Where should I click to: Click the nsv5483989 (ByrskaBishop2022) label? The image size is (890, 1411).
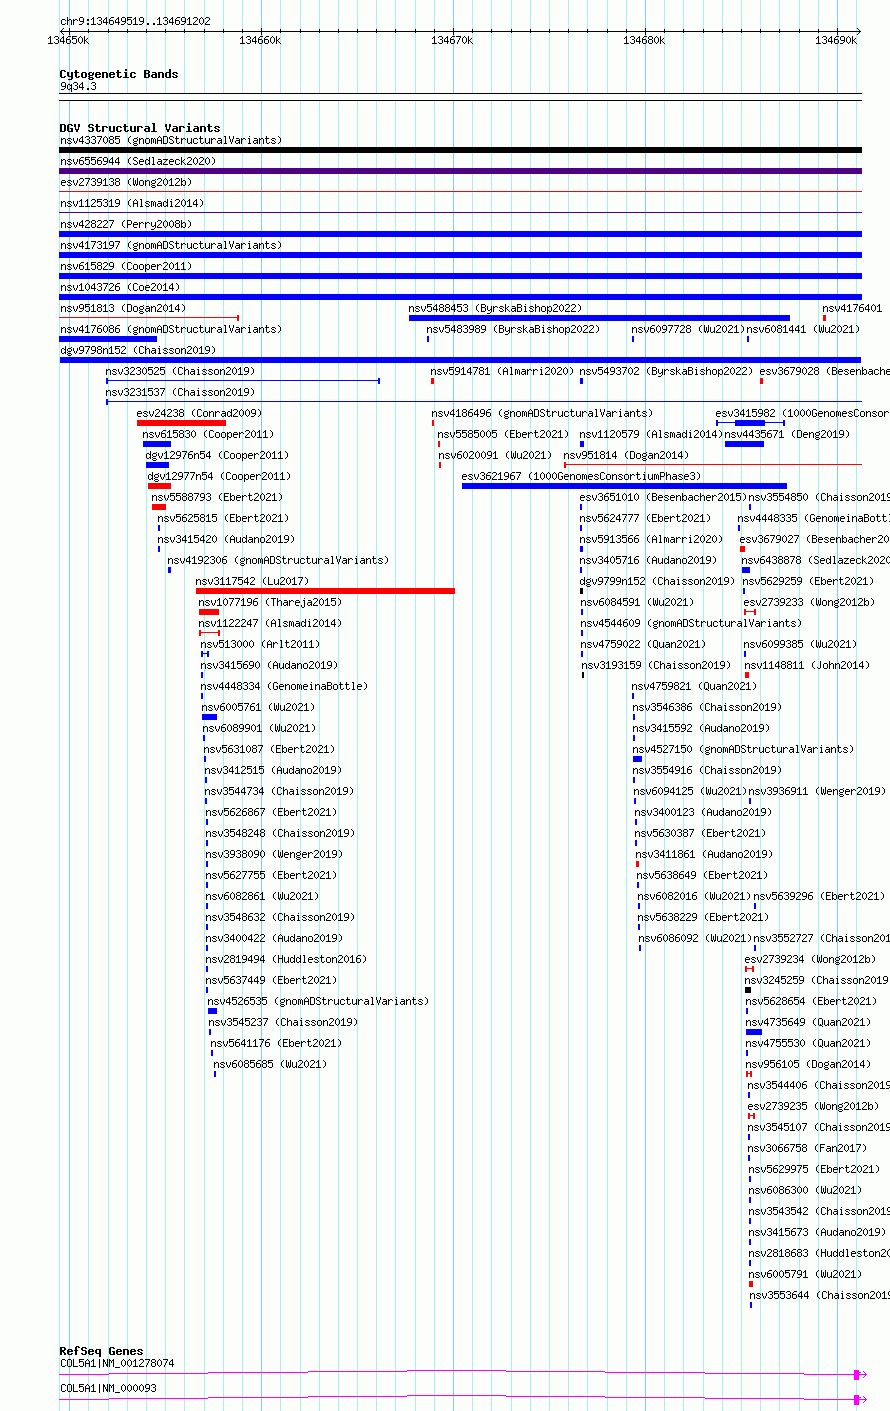[x=513, y=329]
